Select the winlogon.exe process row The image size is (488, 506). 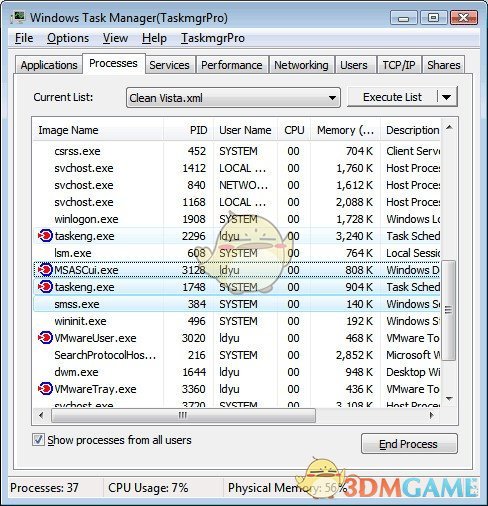[x=237, y=219]
